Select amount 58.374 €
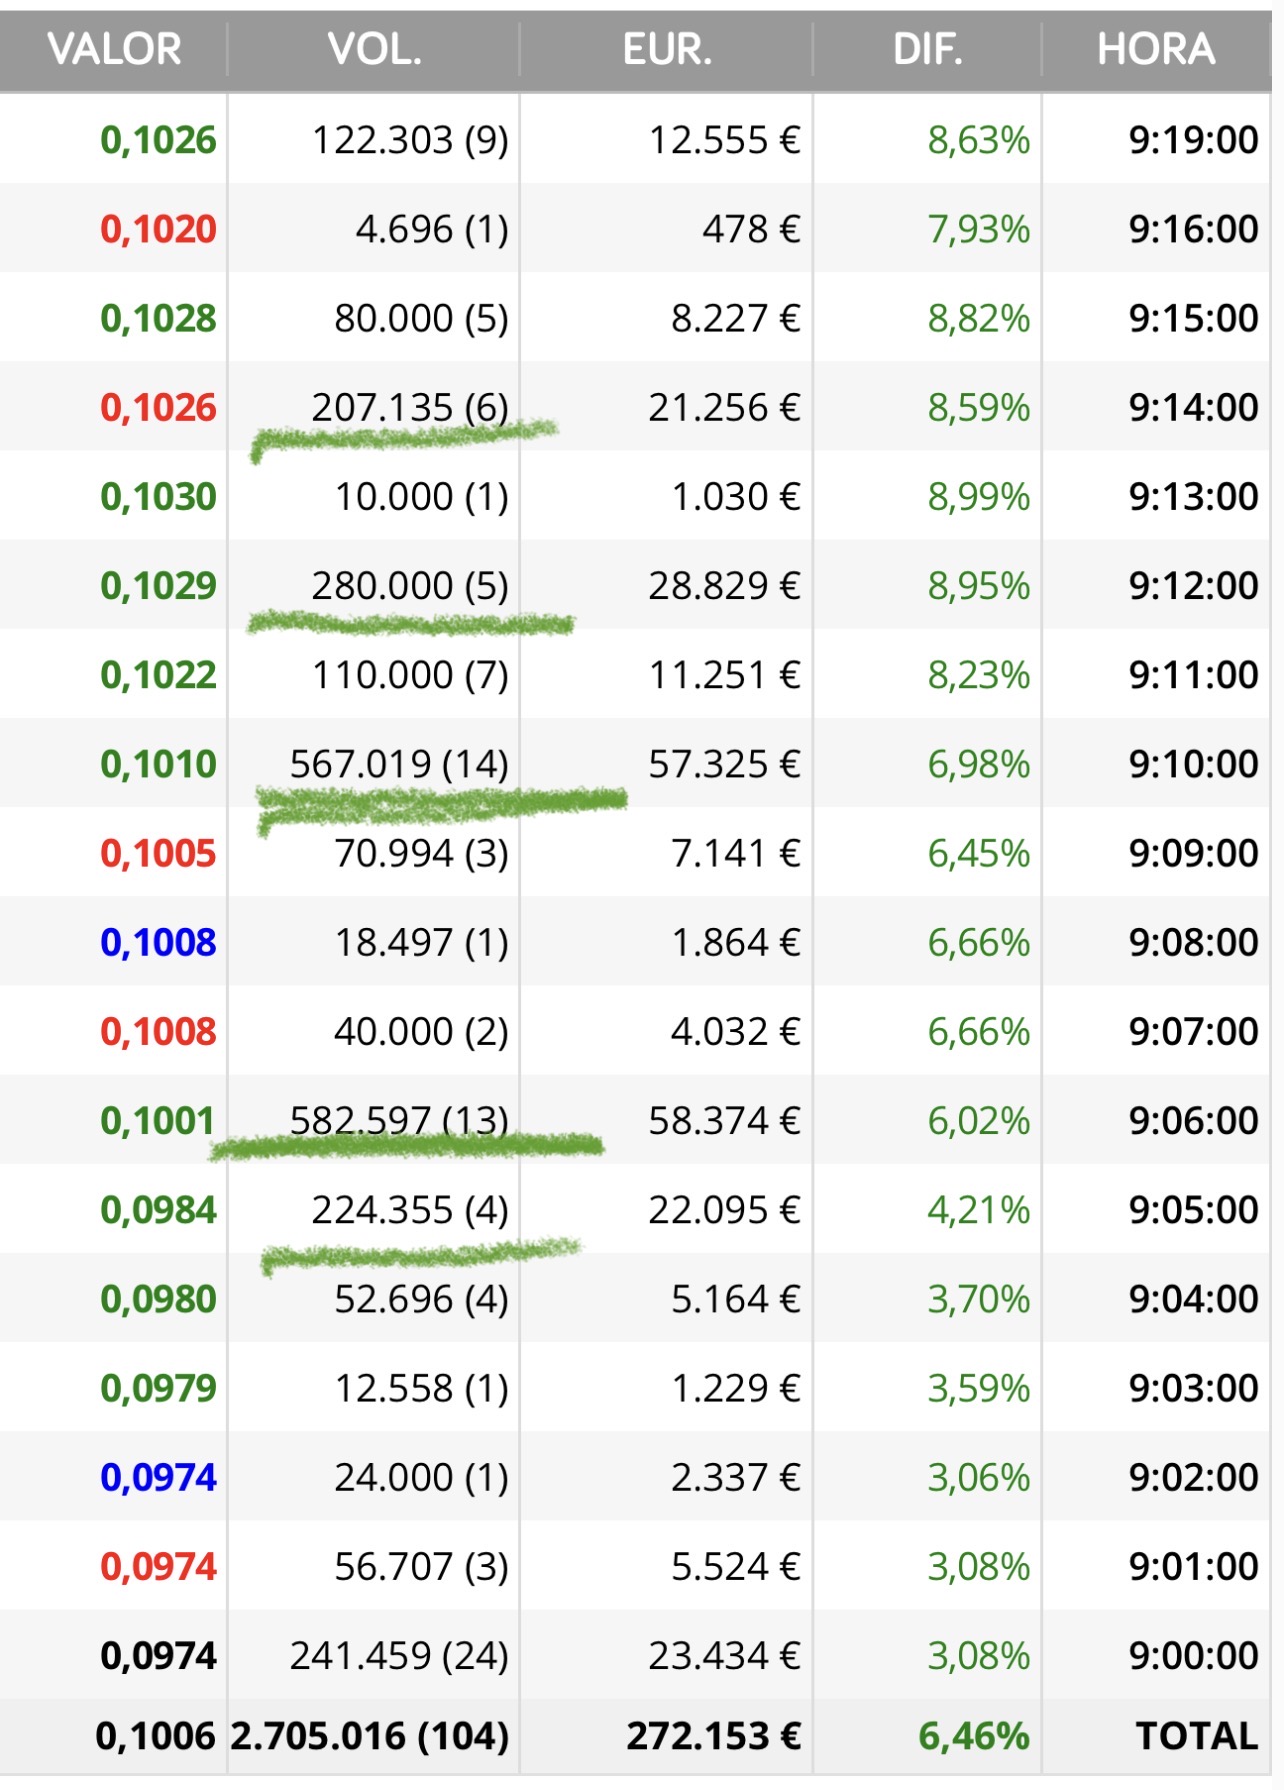 [x=725, y=1120]
